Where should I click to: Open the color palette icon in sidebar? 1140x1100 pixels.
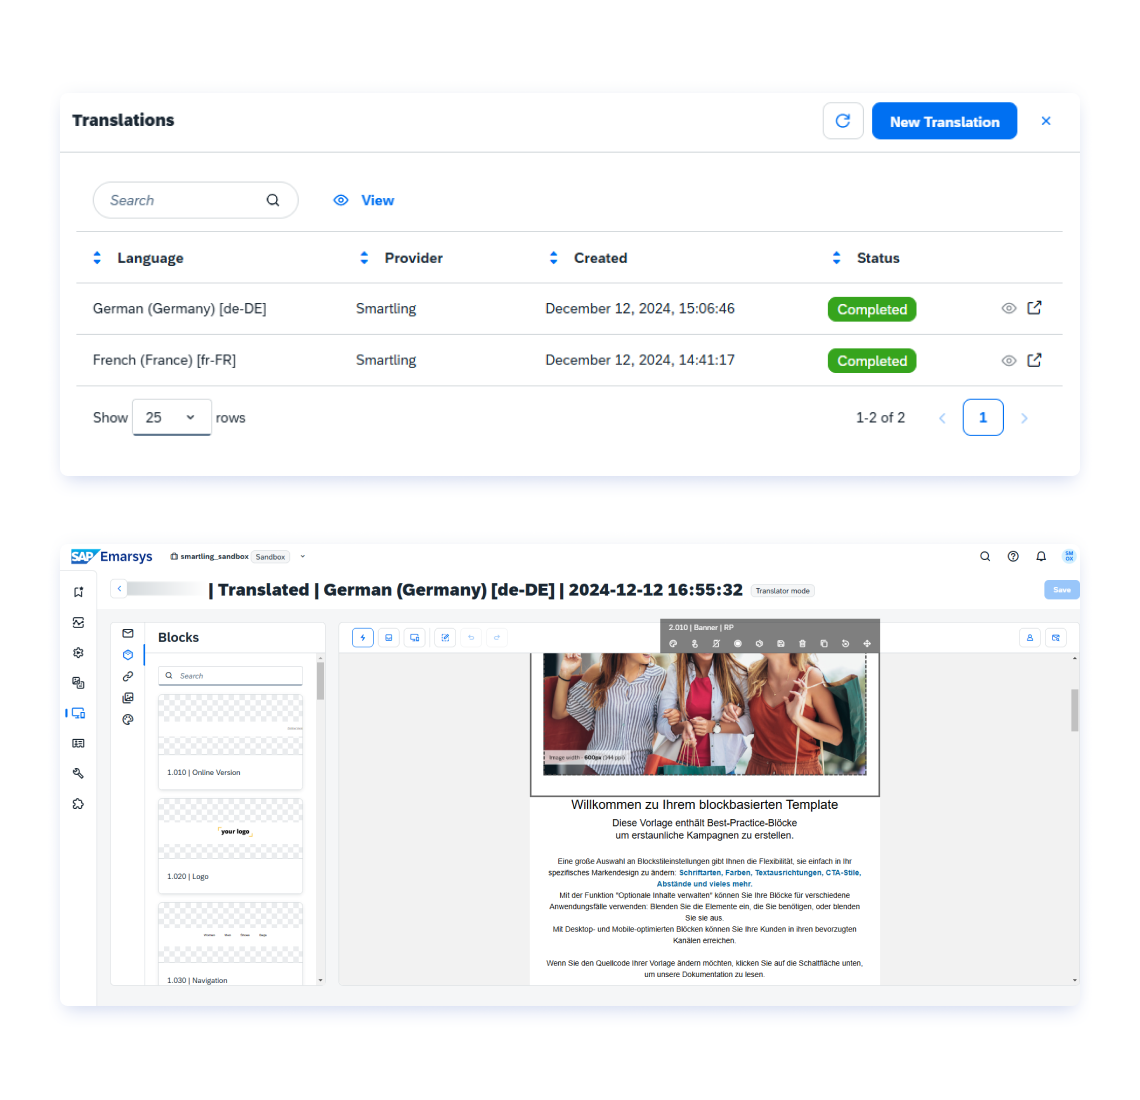pyautogui.click(x=128, y=720)
